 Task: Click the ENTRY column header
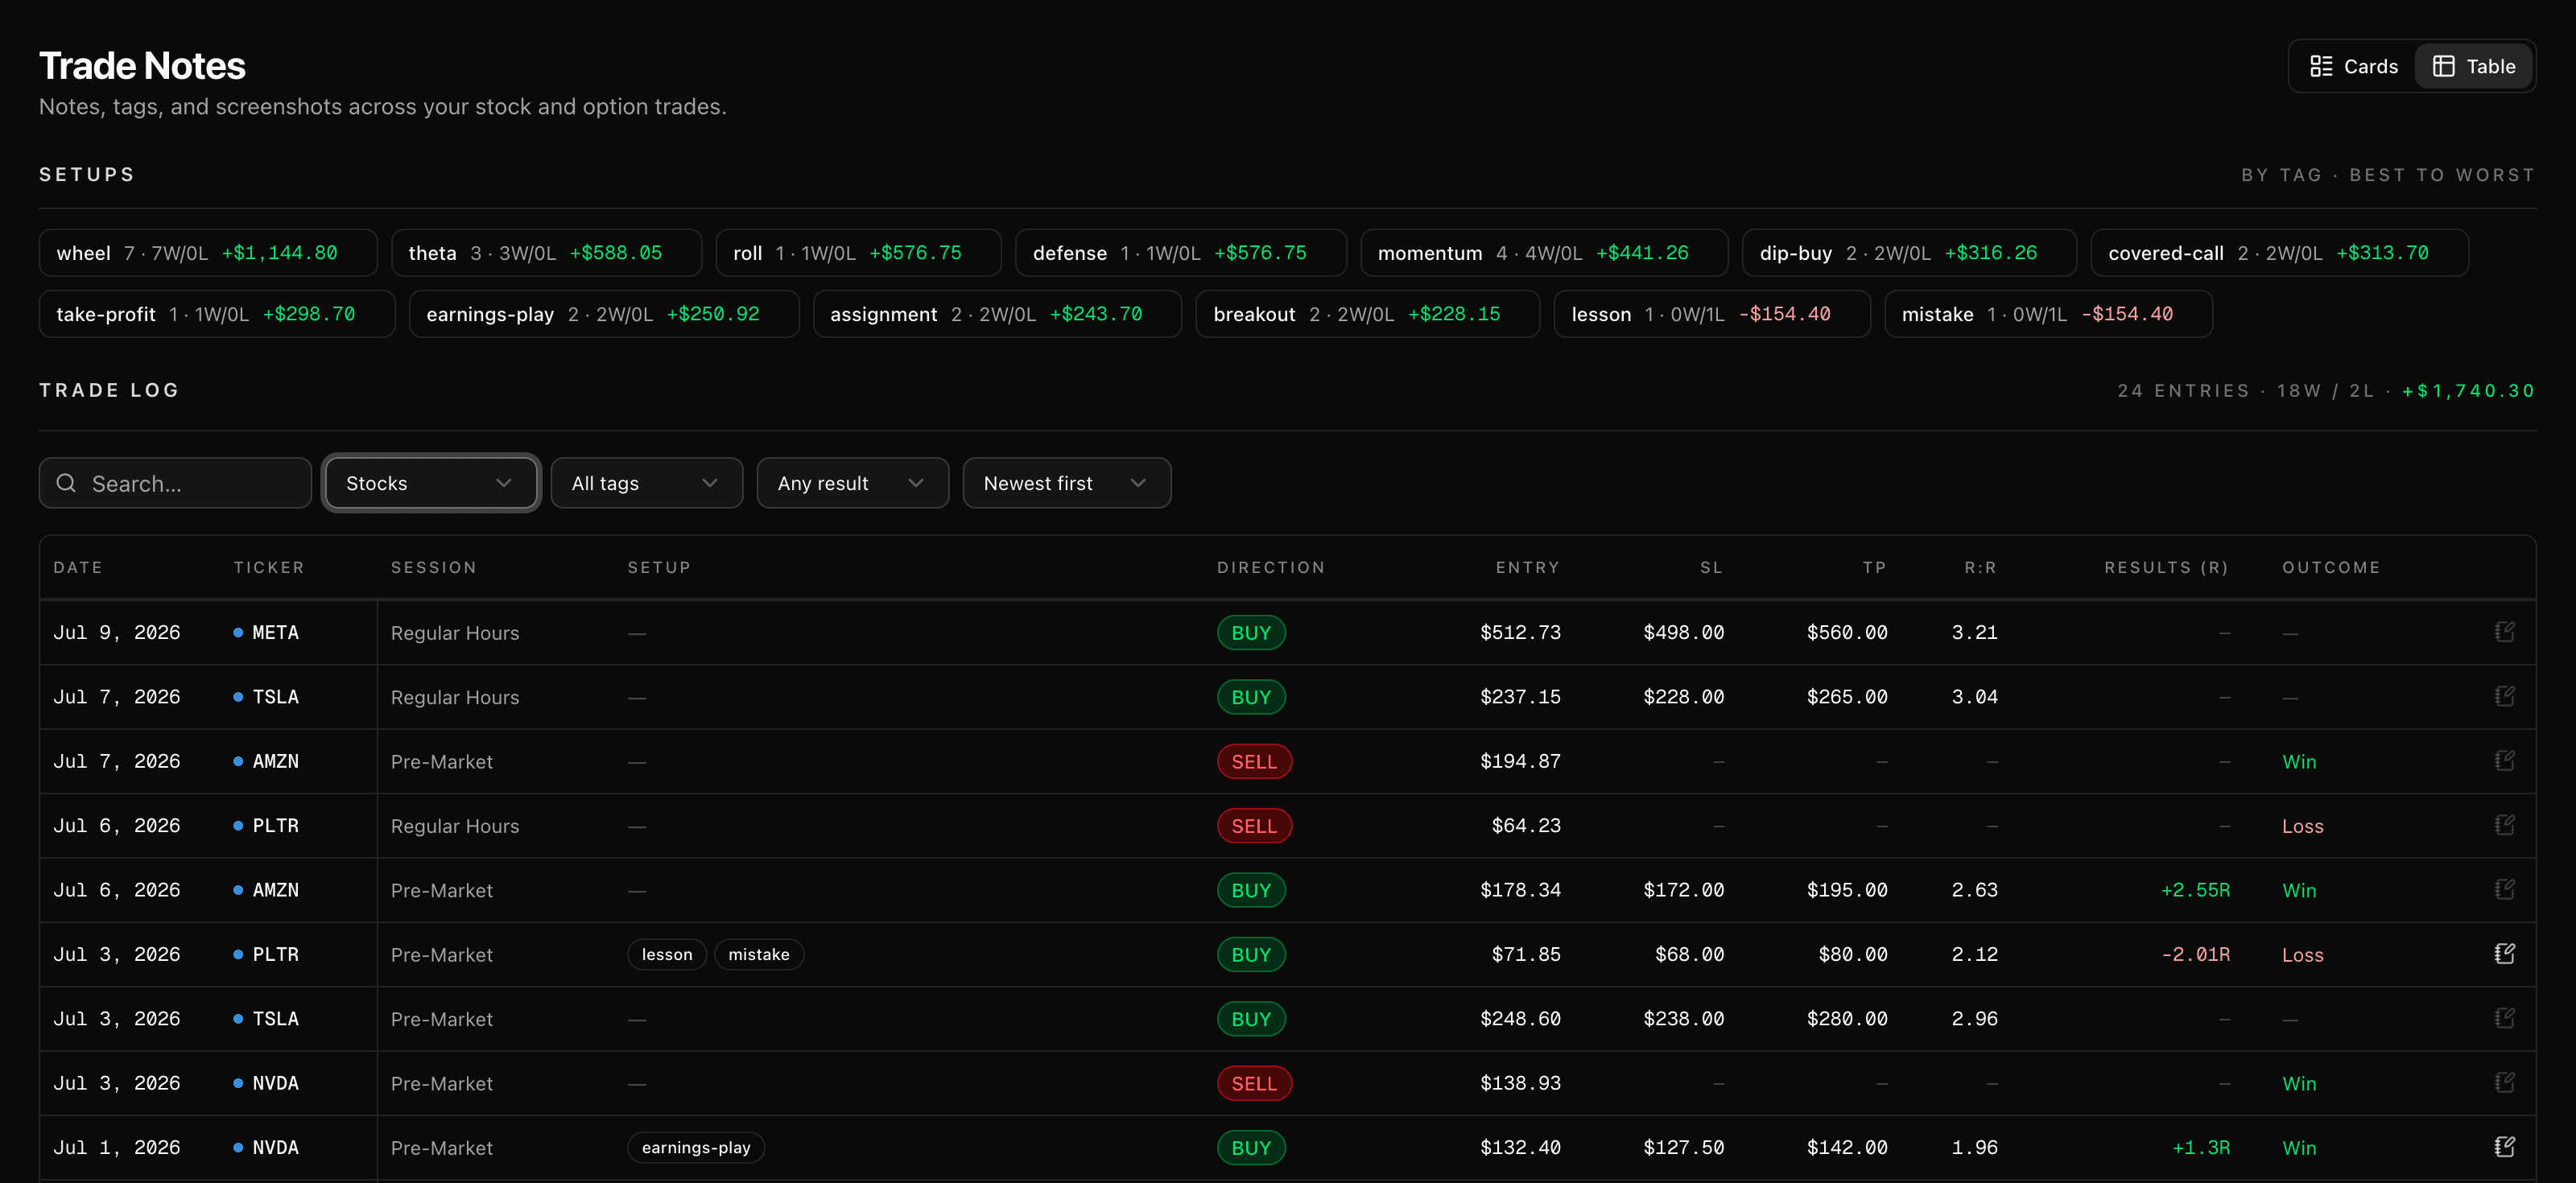[x=1527, y=567]
